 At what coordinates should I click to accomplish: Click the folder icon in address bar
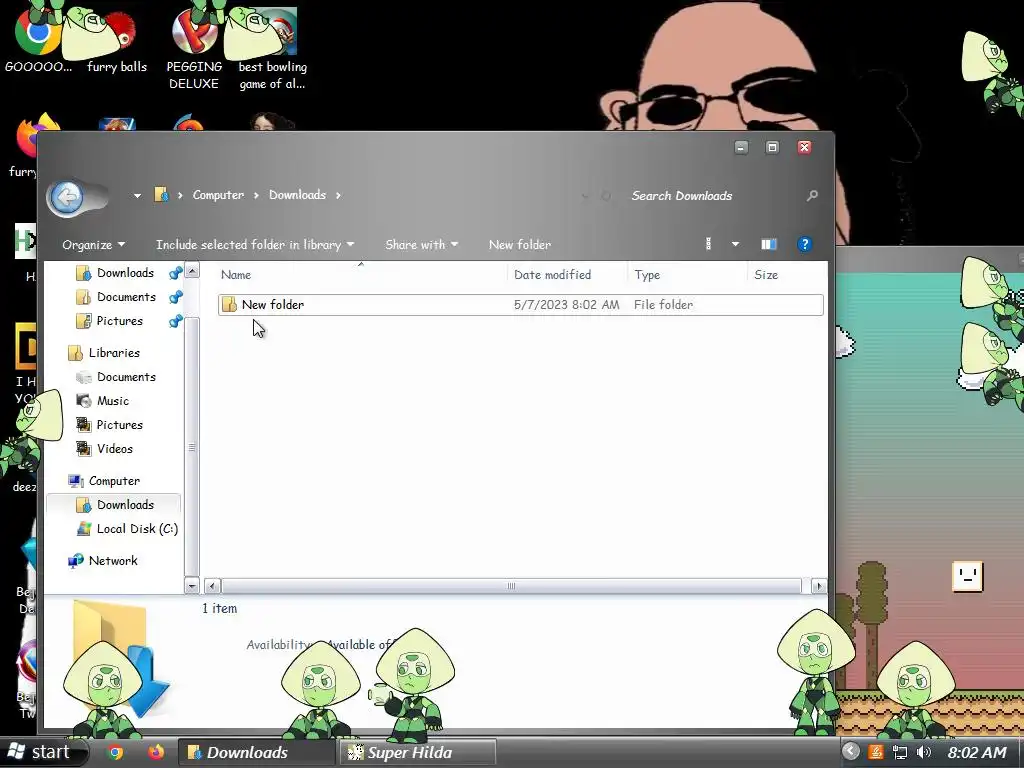(x=161, y=195)
